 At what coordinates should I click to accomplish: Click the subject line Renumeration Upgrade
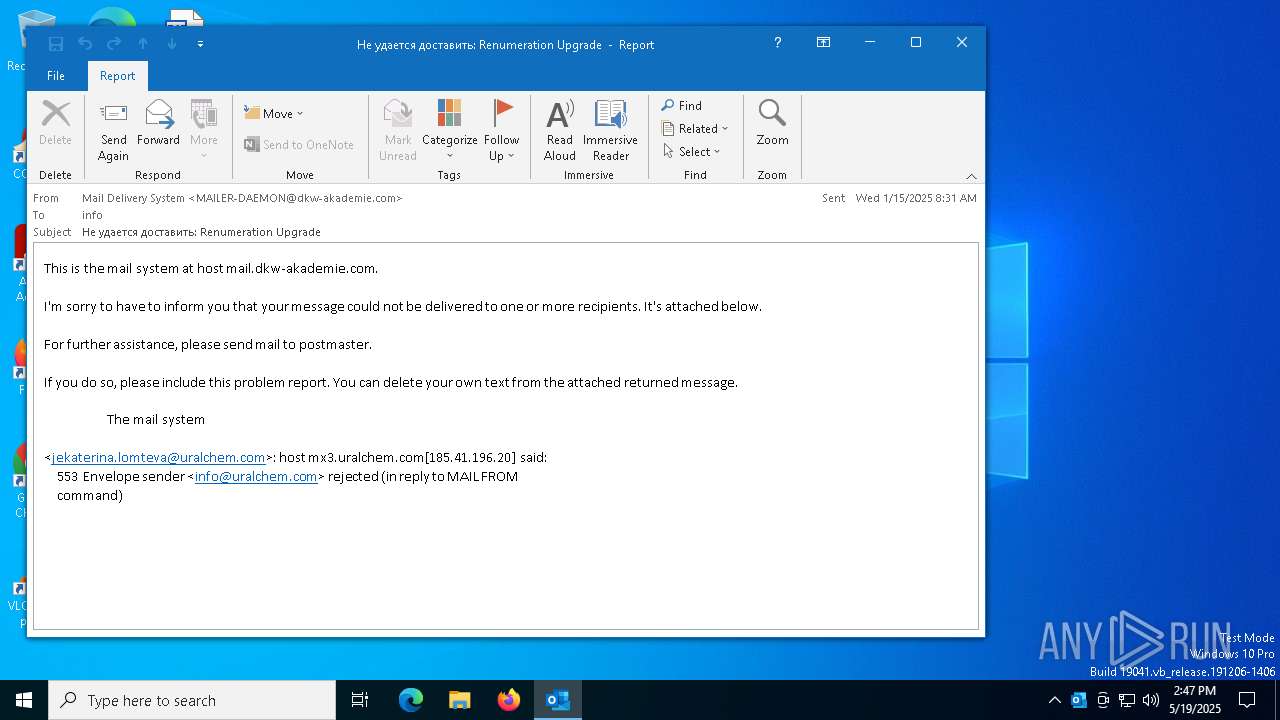[201, 232]
